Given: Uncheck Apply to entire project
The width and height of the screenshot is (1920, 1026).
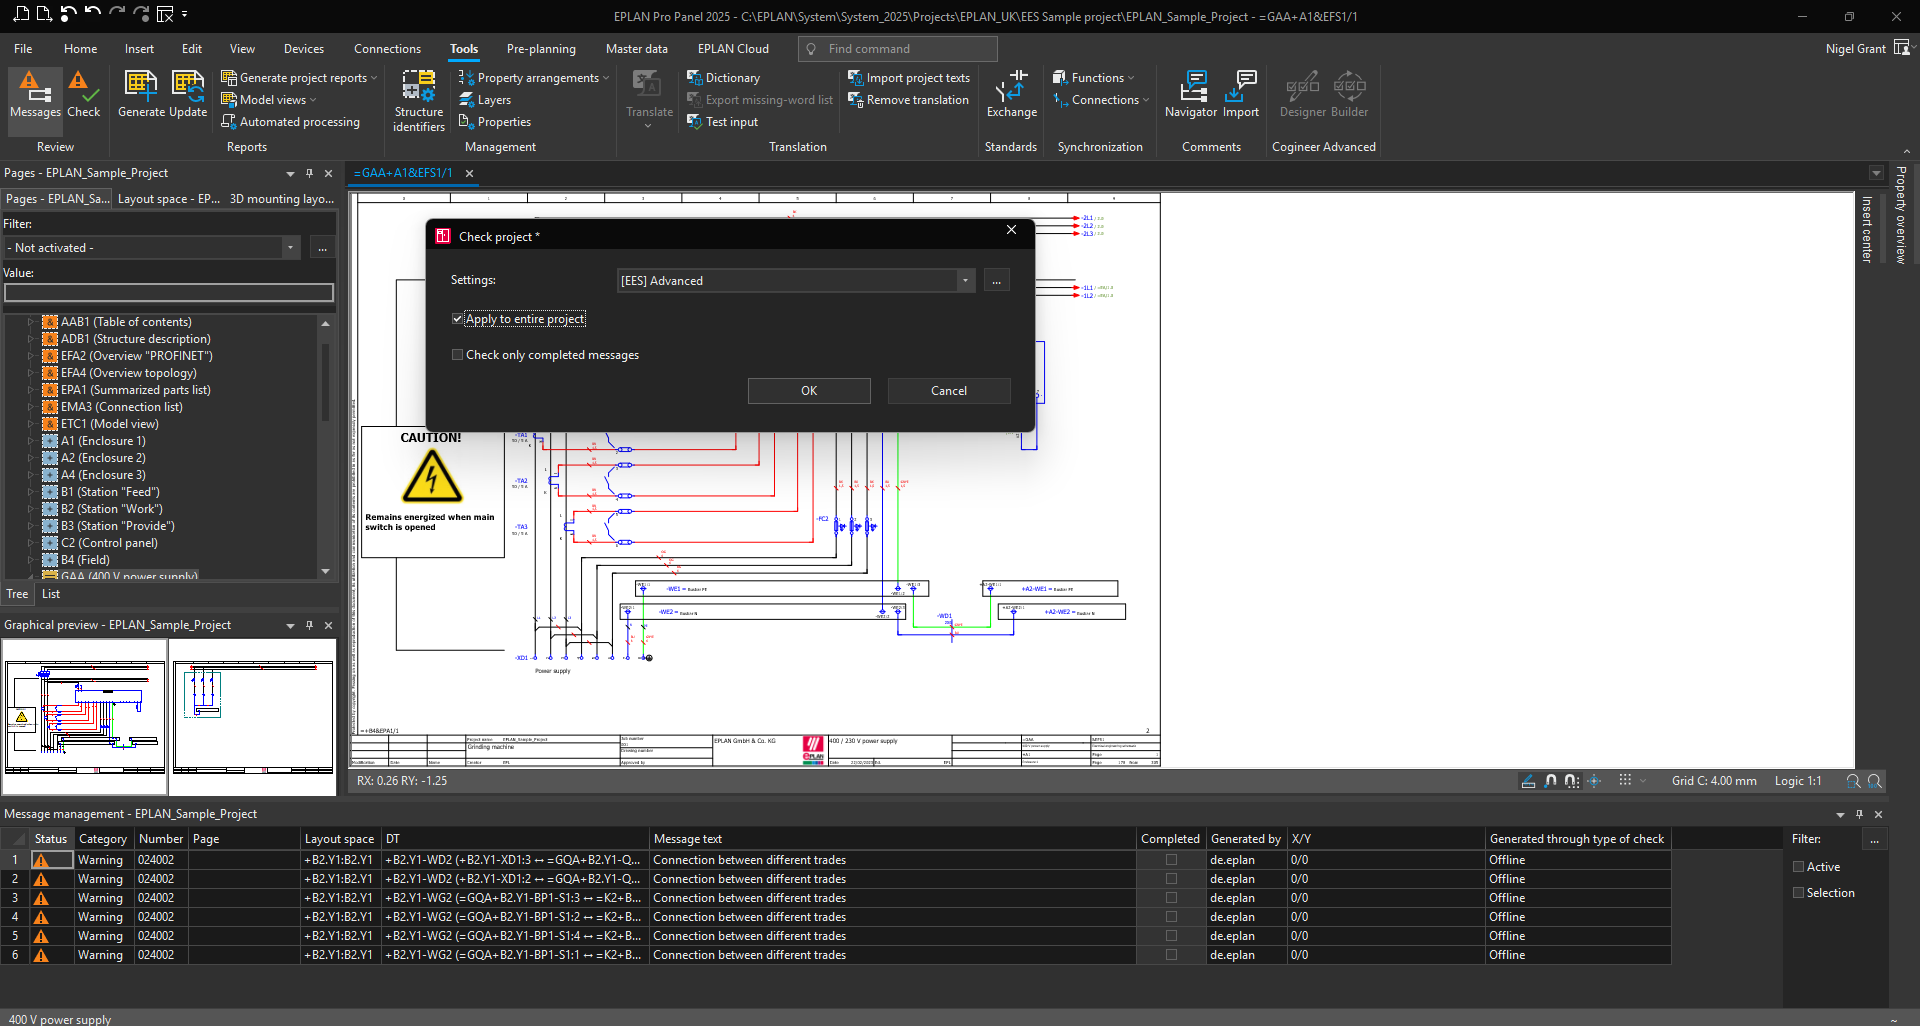Looking at the screenshot, I should (458, 318).
